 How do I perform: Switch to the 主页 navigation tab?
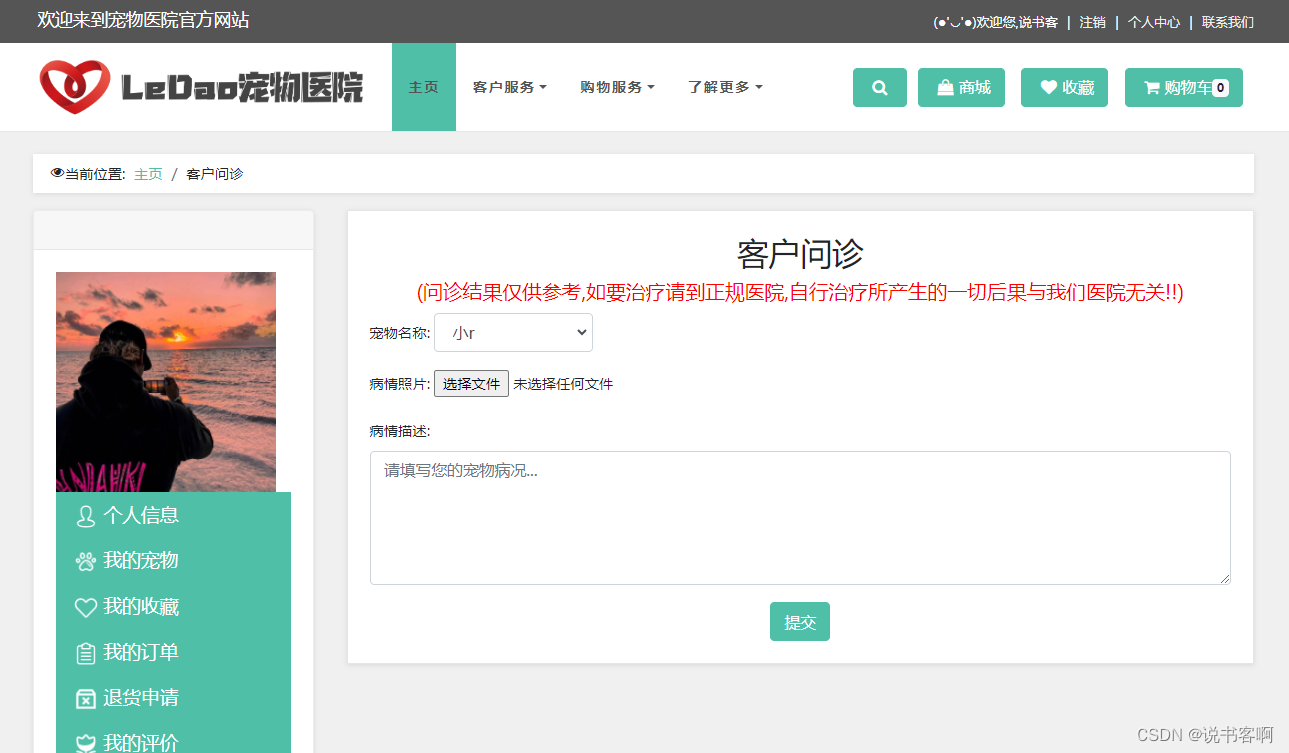click(x=423, y=87)
